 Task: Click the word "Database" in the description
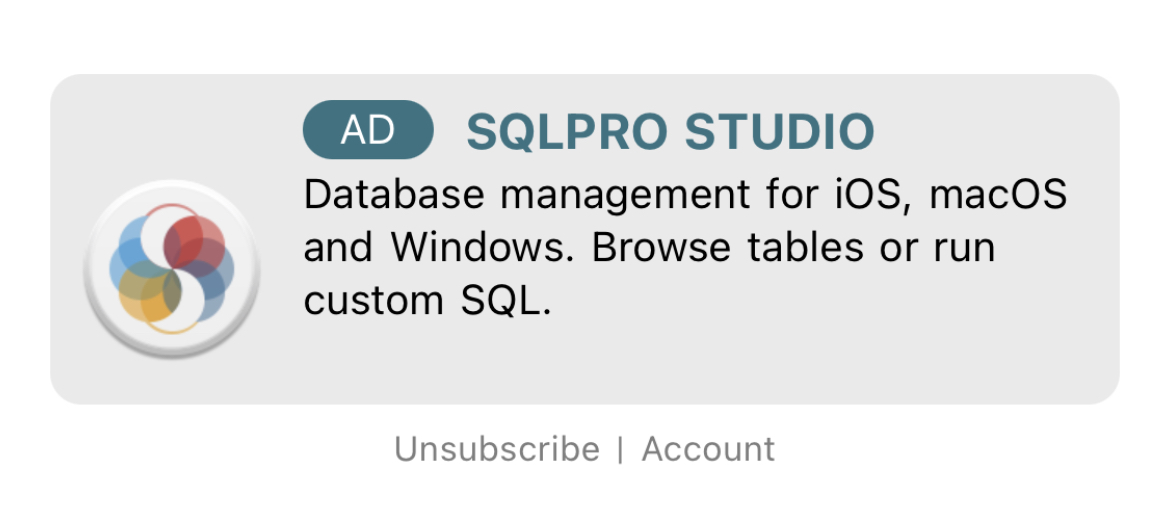coord(394,195)
